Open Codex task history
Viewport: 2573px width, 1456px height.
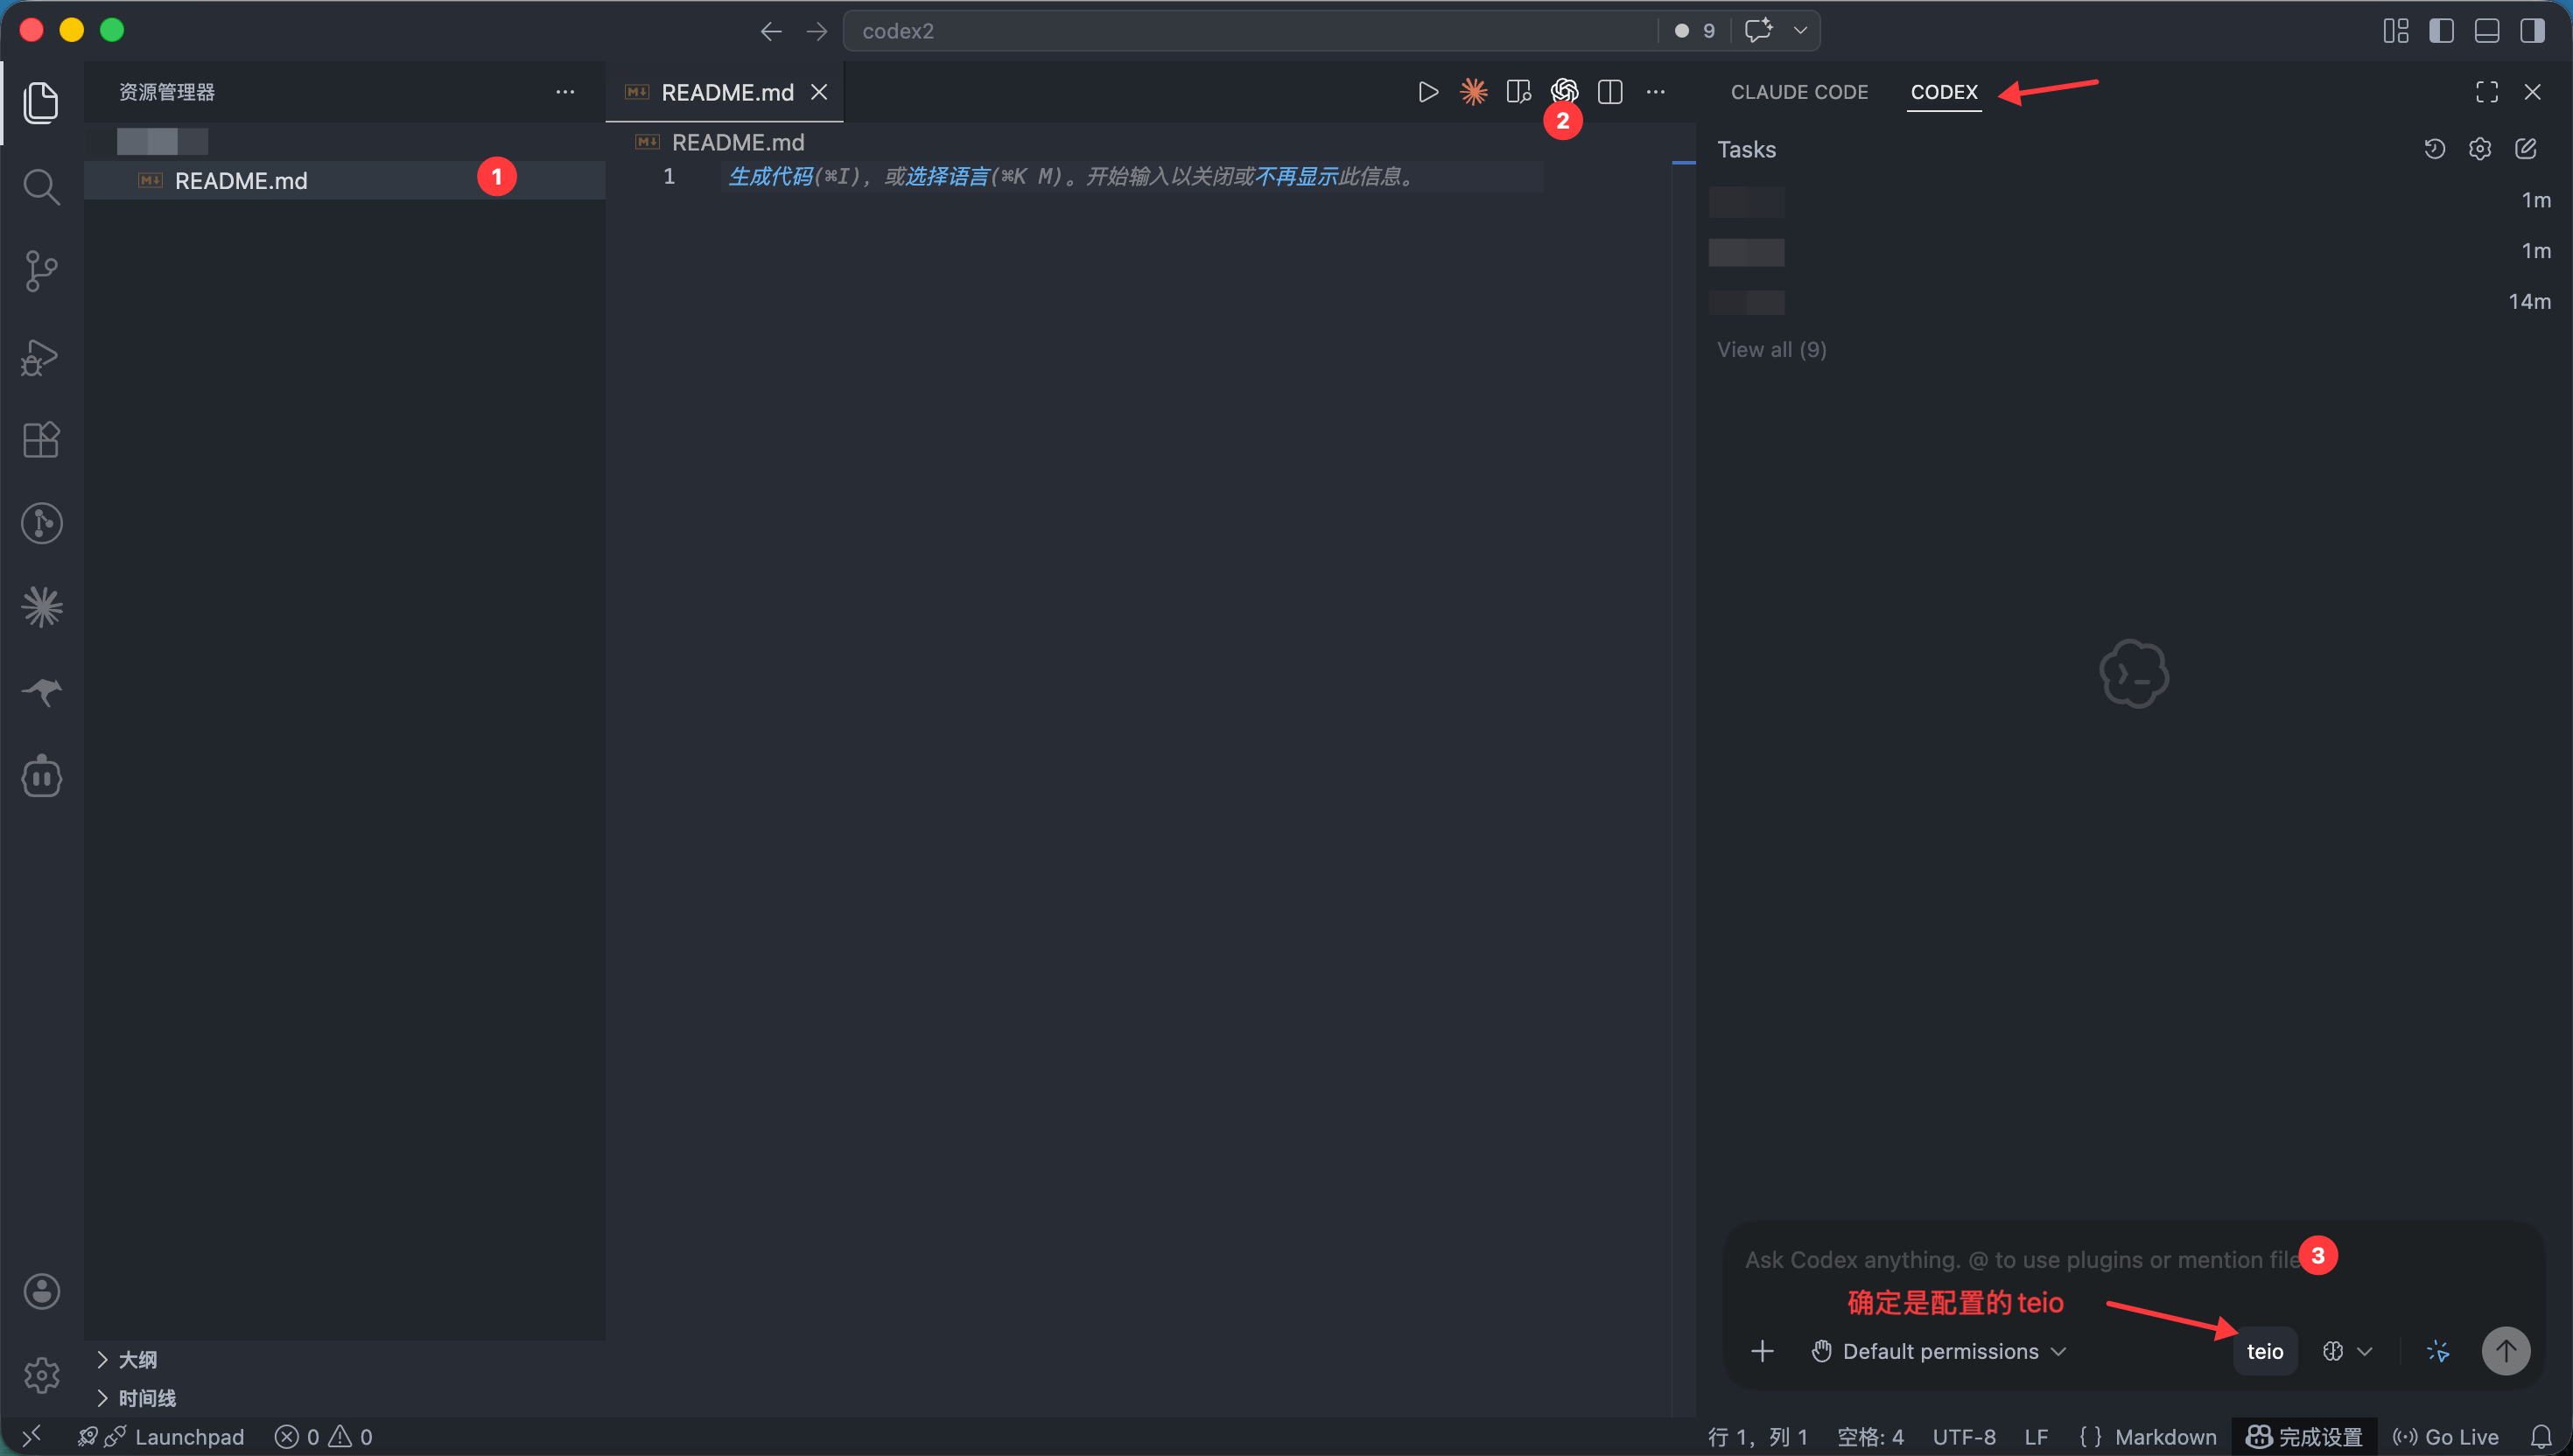click(2434, 149)
